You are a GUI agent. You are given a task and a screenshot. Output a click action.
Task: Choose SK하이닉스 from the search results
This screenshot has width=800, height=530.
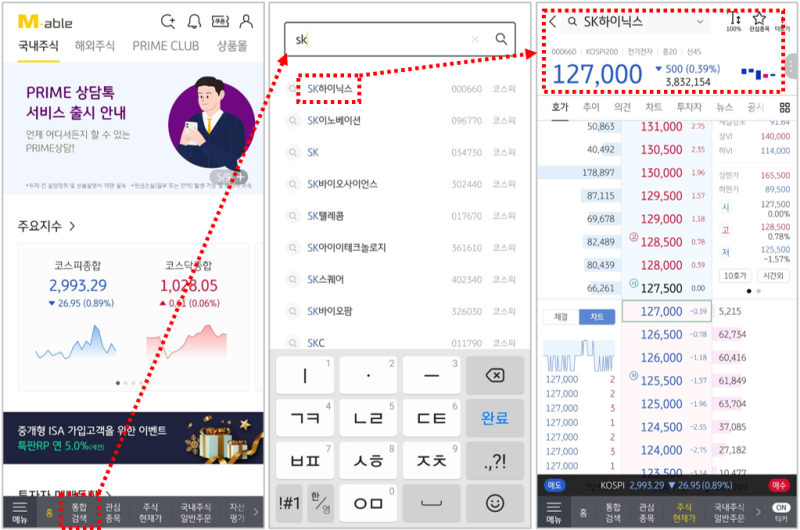pos(400,89)
